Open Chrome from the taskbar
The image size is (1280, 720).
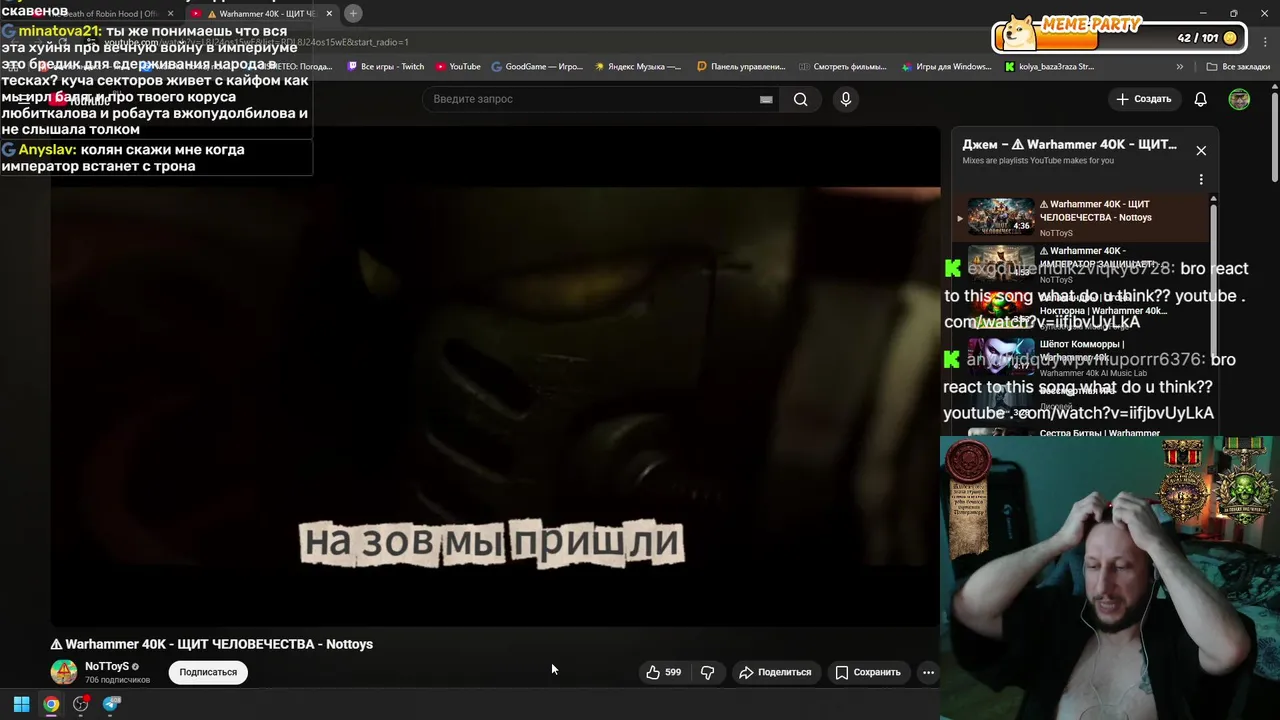pyautogui.click(x=51, y=704)
